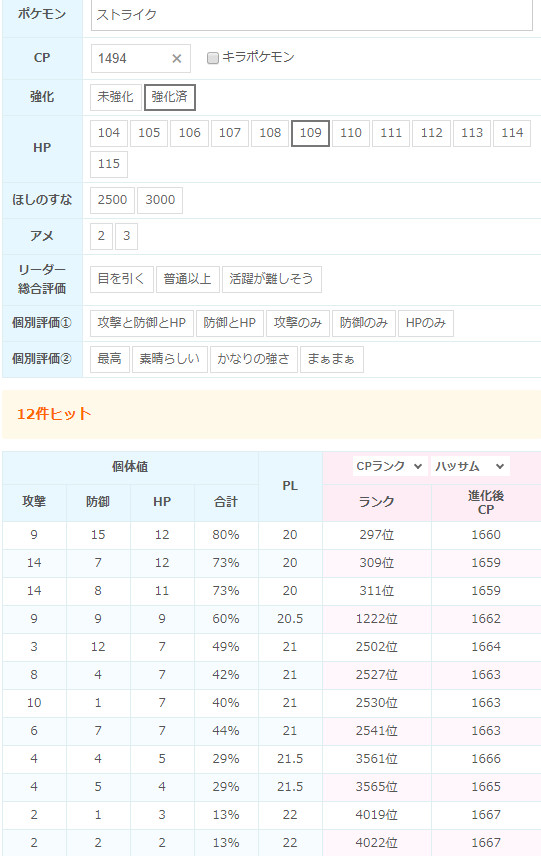Image resolution: width=541 pixels, height=856 pixels.
Task: Click the 3565位 rank cell
Action: (377, 787)
